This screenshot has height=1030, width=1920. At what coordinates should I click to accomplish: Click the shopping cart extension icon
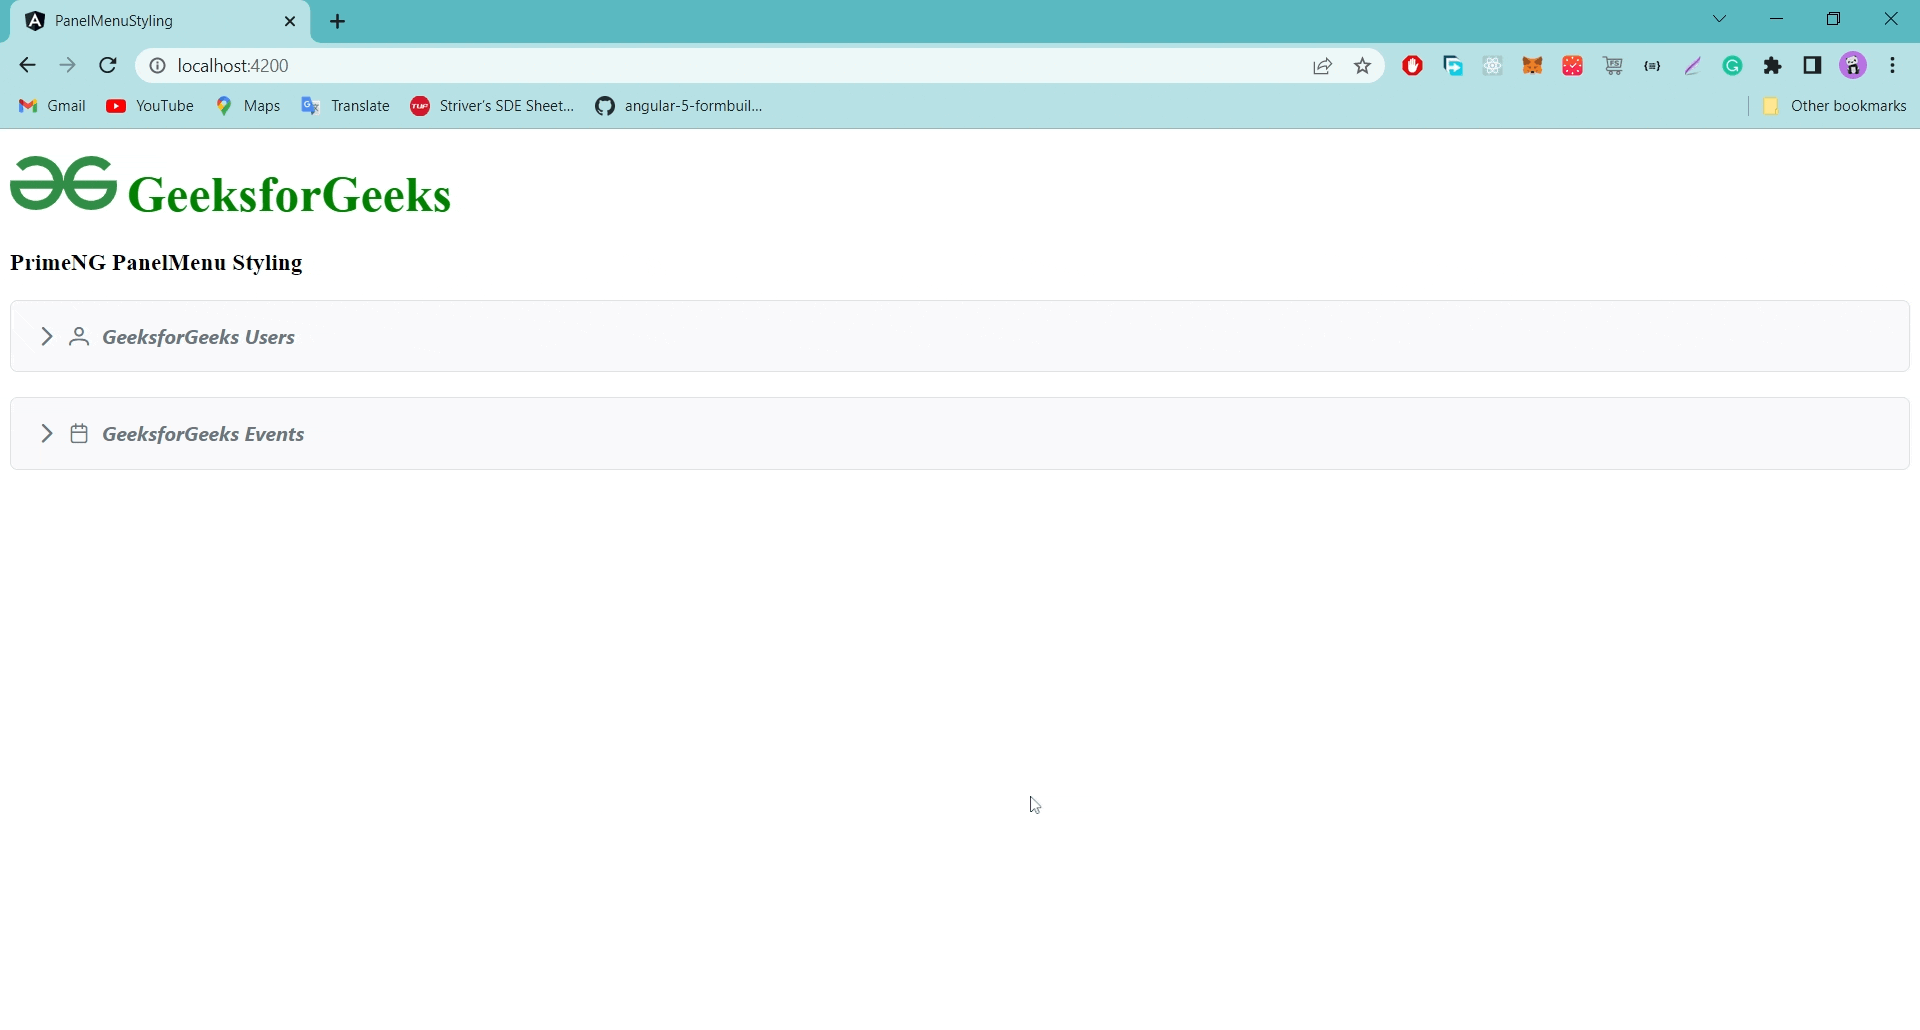tap(1614, 66)
